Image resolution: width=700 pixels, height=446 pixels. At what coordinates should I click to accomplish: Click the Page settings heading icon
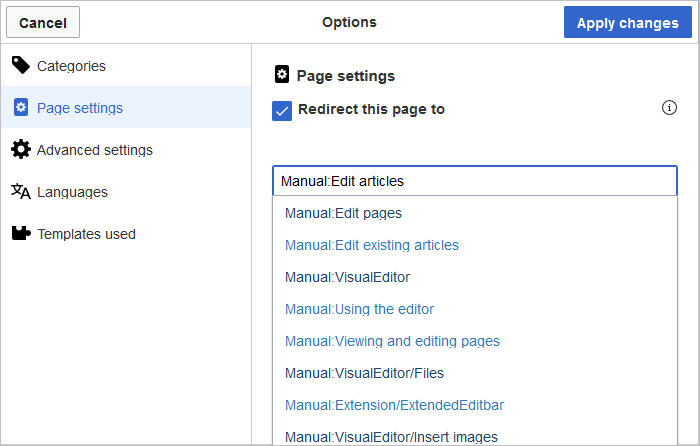tap(282, 75)
